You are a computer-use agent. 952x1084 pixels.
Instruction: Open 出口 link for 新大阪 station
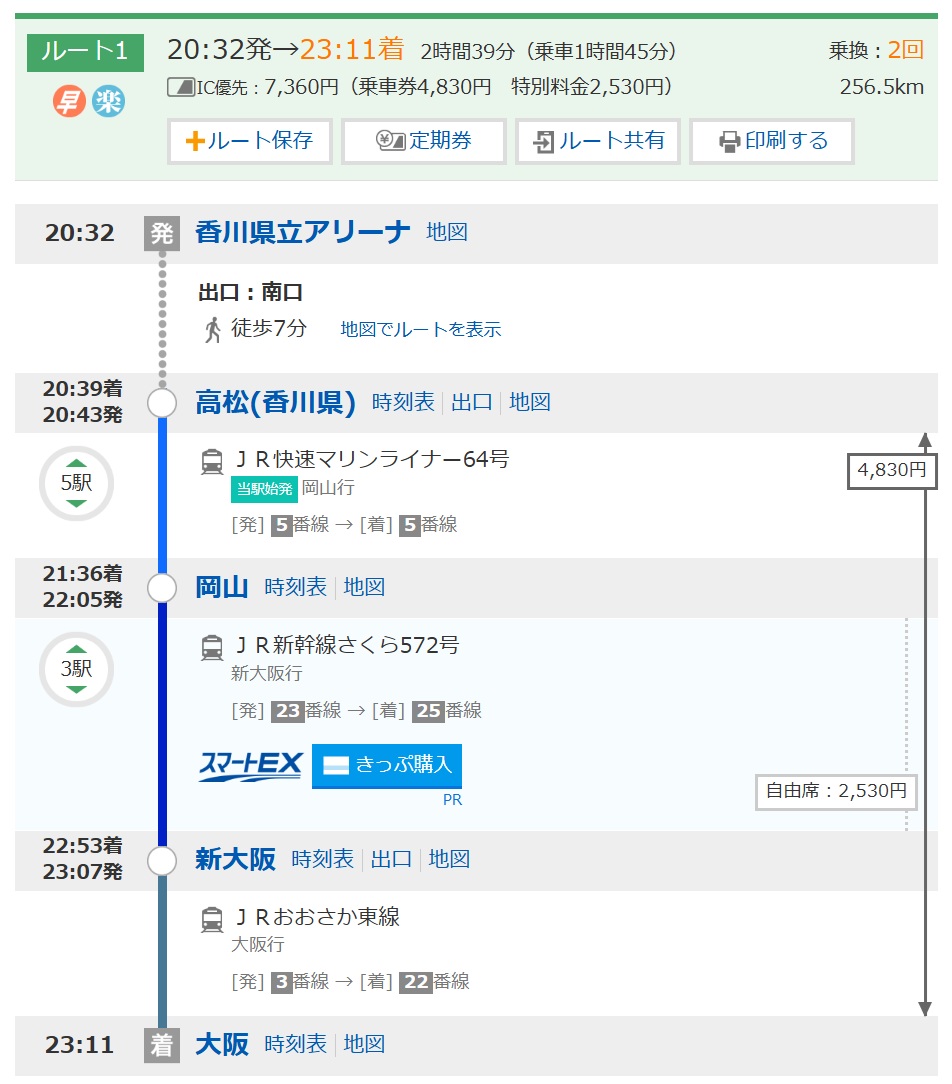(391, 859)
